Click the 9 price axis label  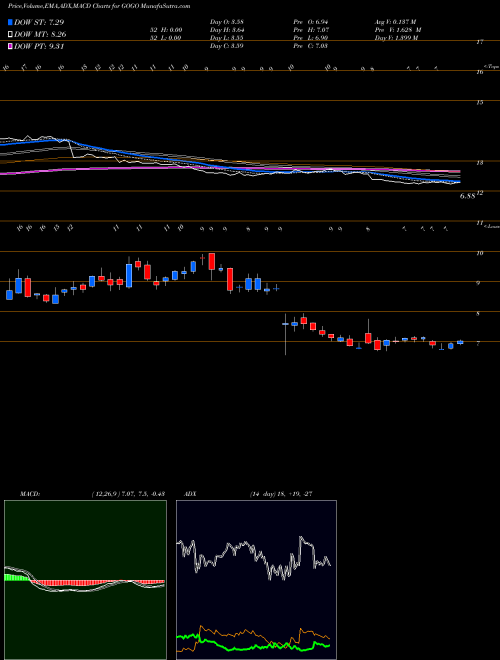[478, 283]
